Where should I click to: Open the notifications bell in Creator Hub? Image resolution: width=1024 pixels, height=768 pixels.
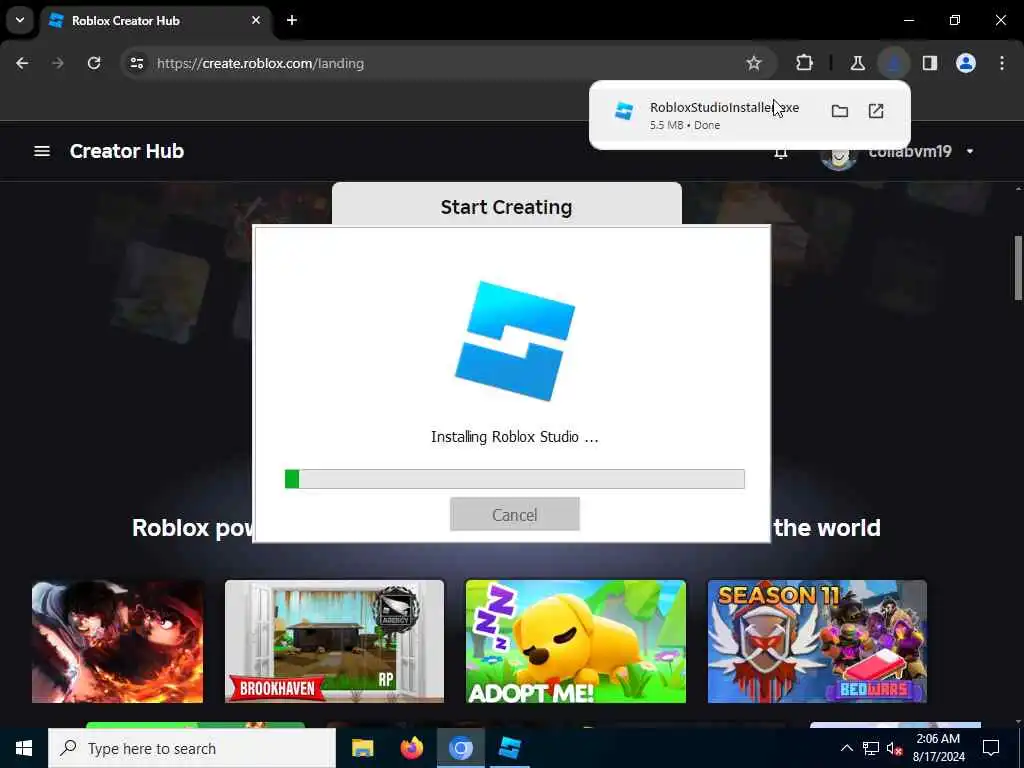(x=780, y=152)
